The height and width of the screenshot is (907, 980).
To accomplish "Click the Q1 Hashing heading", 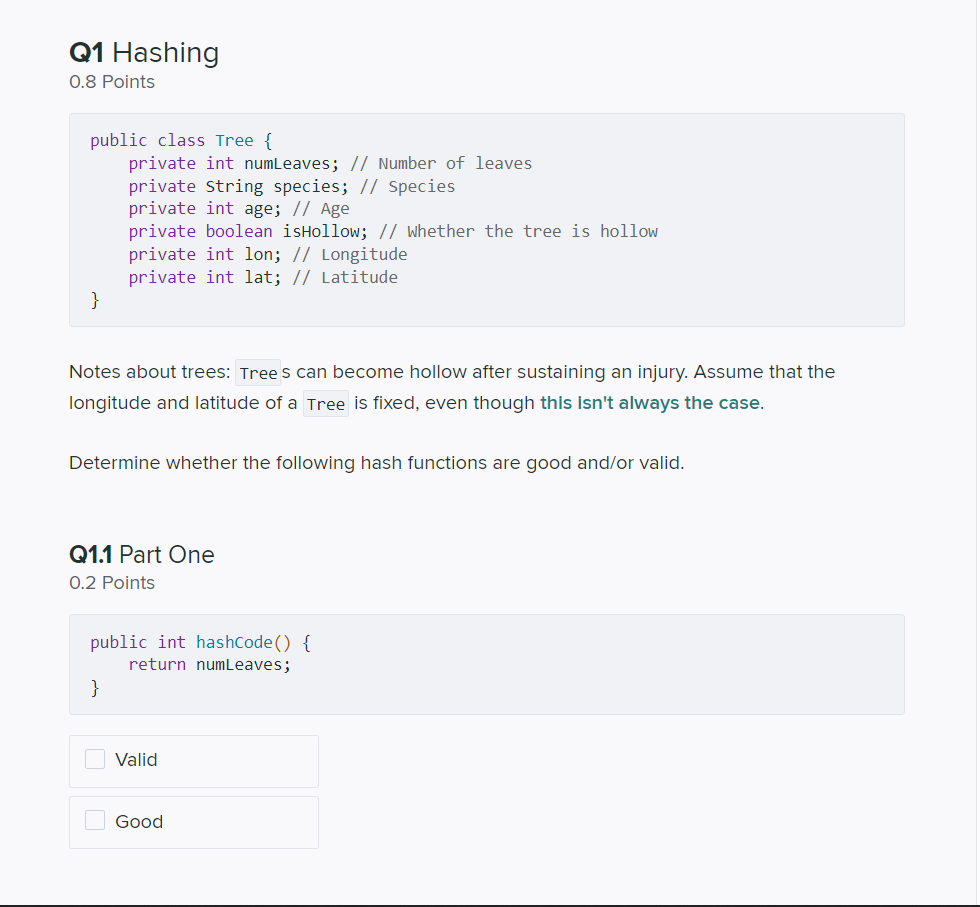I will tap(144, 52).
